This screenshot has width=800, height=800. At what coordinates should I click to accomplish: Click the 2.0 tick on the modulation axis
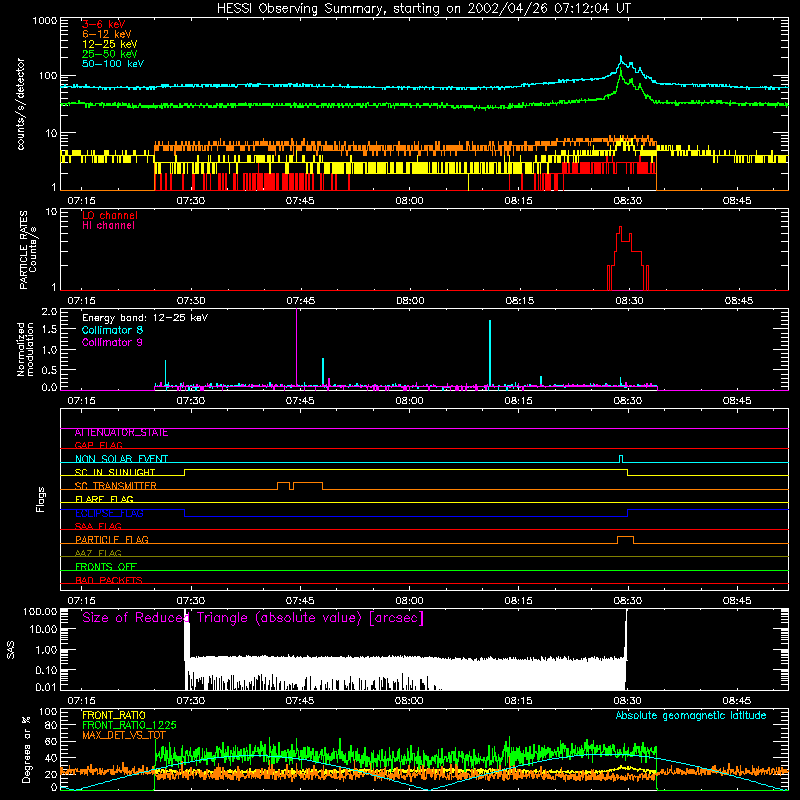[x=49, y=312]
